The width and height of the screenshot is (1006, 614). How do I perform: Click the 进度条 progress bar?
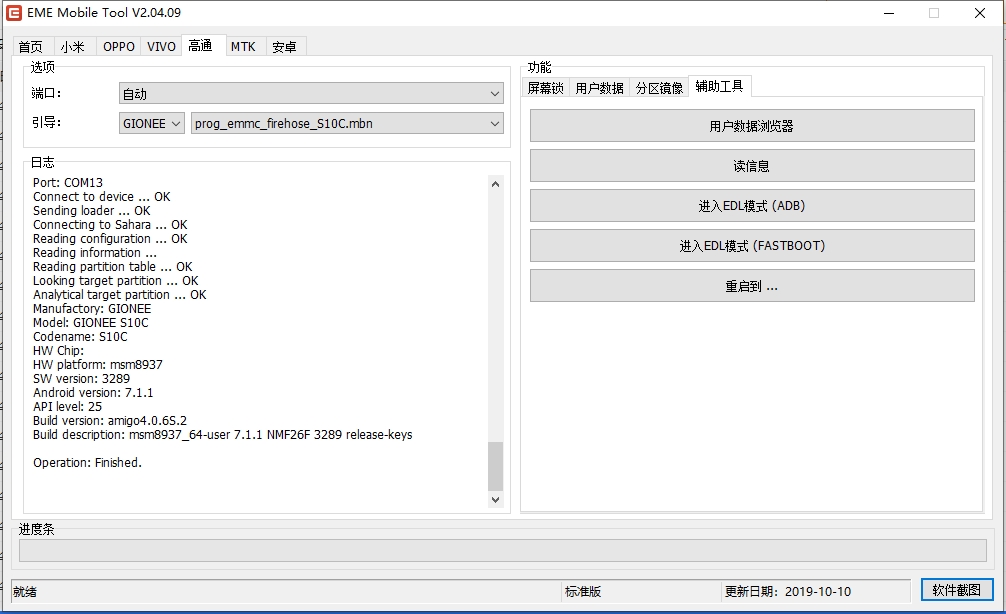click(502, 550)
